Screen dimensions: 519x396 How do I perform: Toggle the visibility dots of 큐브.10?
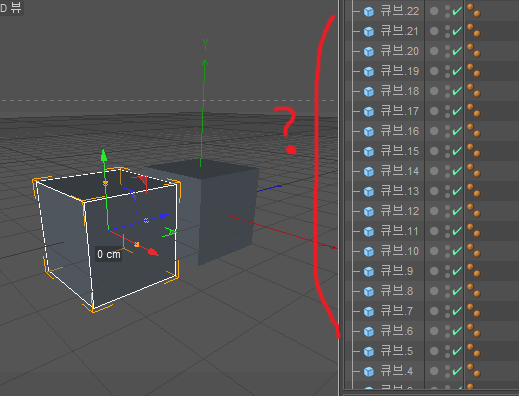tap(447, 251)
